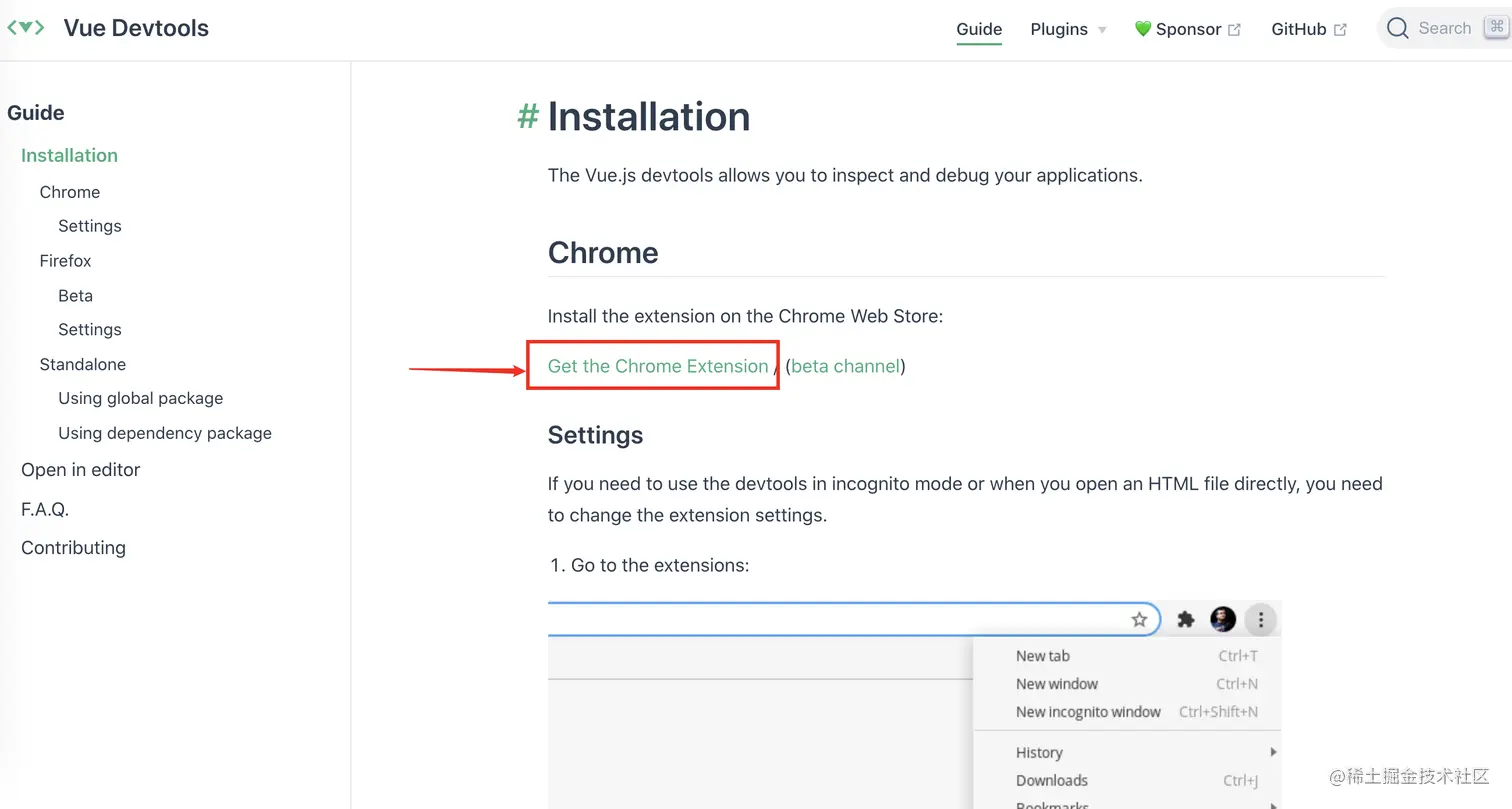This screenshot has width=1512, height=809.
Task: Select Open in editor sidebar item
Action: pyautogui.click(x=80, y=470)
